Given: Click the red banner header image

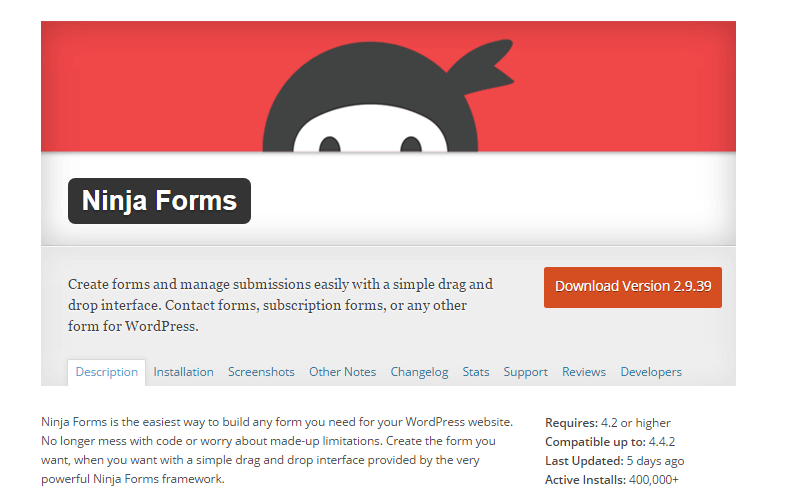Looking at the screenshot, I should click(388, 86).
